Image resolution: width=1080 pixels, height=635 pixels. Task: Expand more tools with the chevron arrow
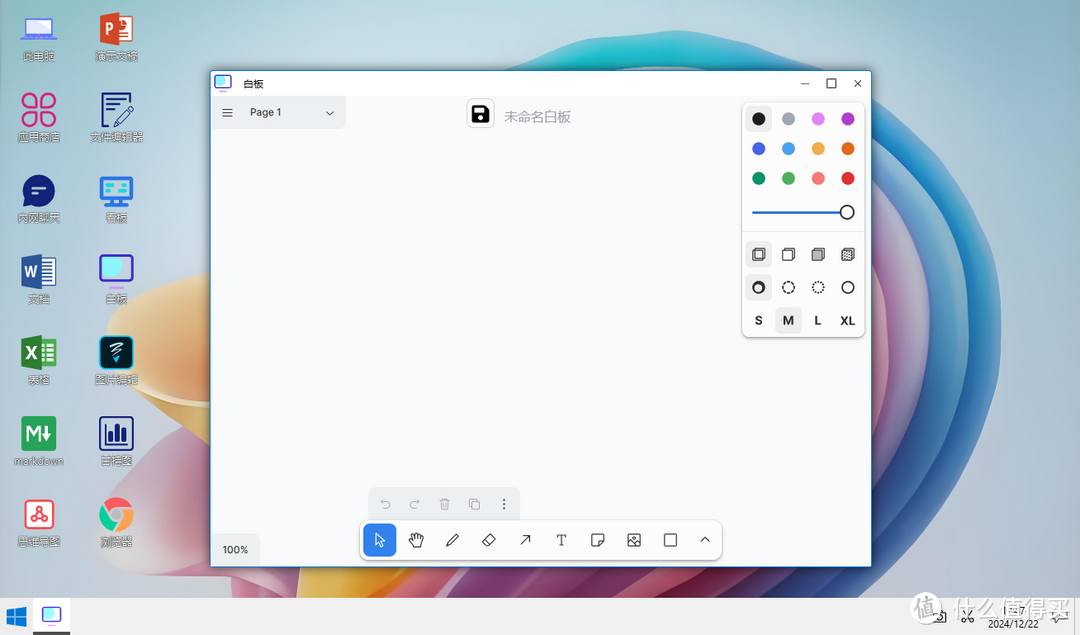pos(705,540)
